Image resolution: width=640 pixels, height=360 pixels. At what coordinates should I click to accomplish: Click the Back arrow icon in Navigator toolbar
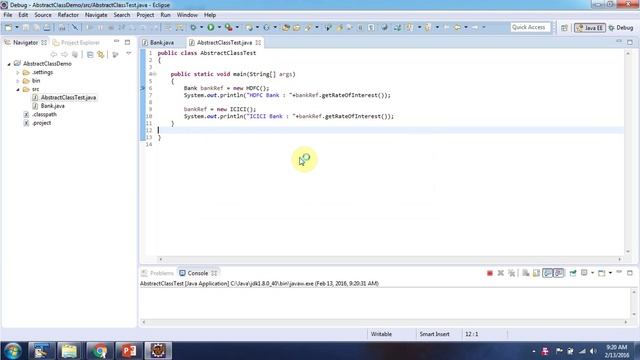(53, 54)
